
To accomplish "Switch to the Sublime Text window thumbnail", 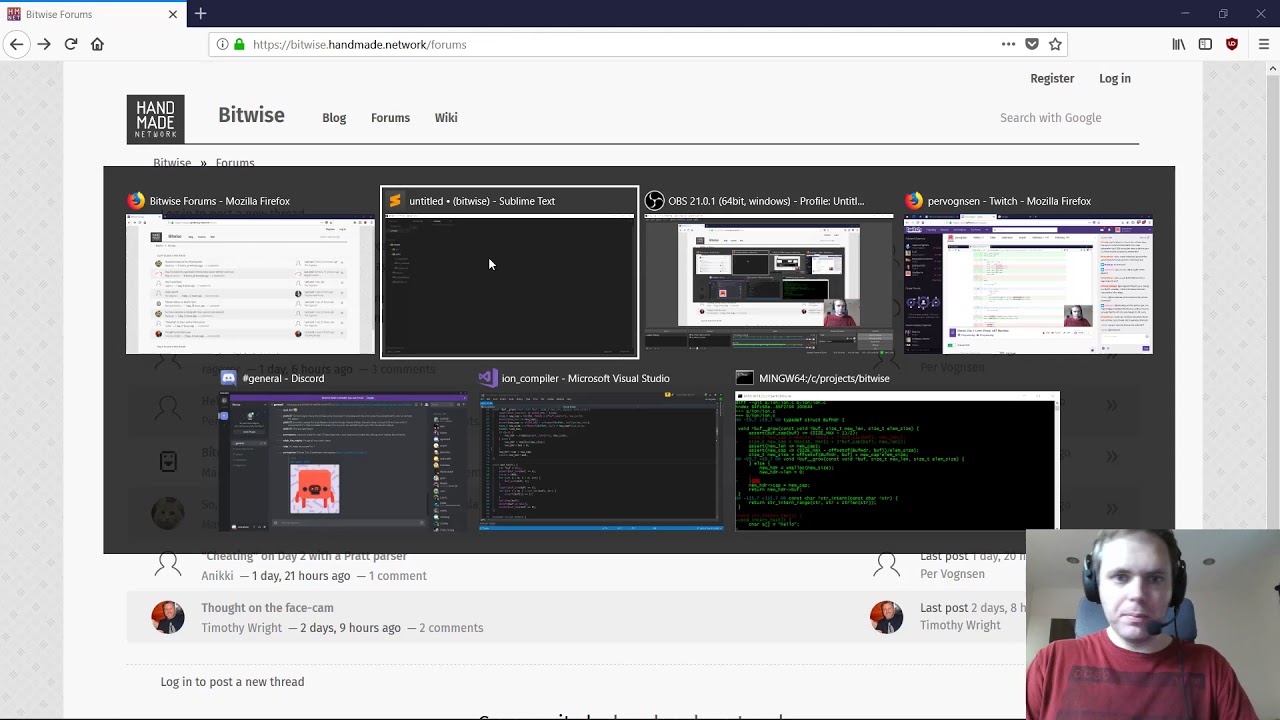I will (x=510, y=285).
